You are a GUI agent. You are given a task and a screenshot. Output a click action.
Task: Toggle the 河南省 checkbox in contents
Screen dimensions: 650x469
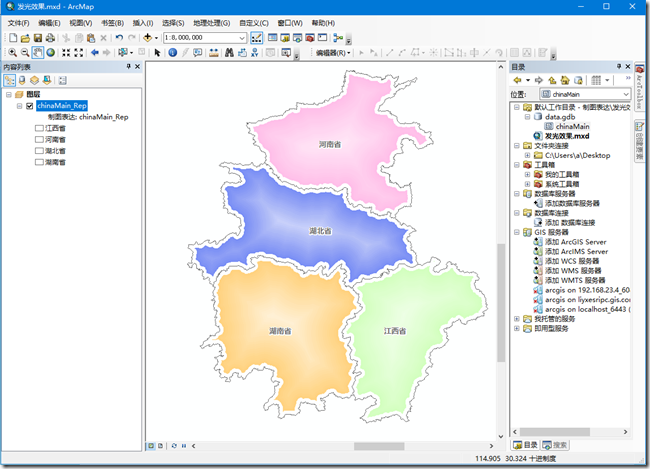tap(39, 140)
